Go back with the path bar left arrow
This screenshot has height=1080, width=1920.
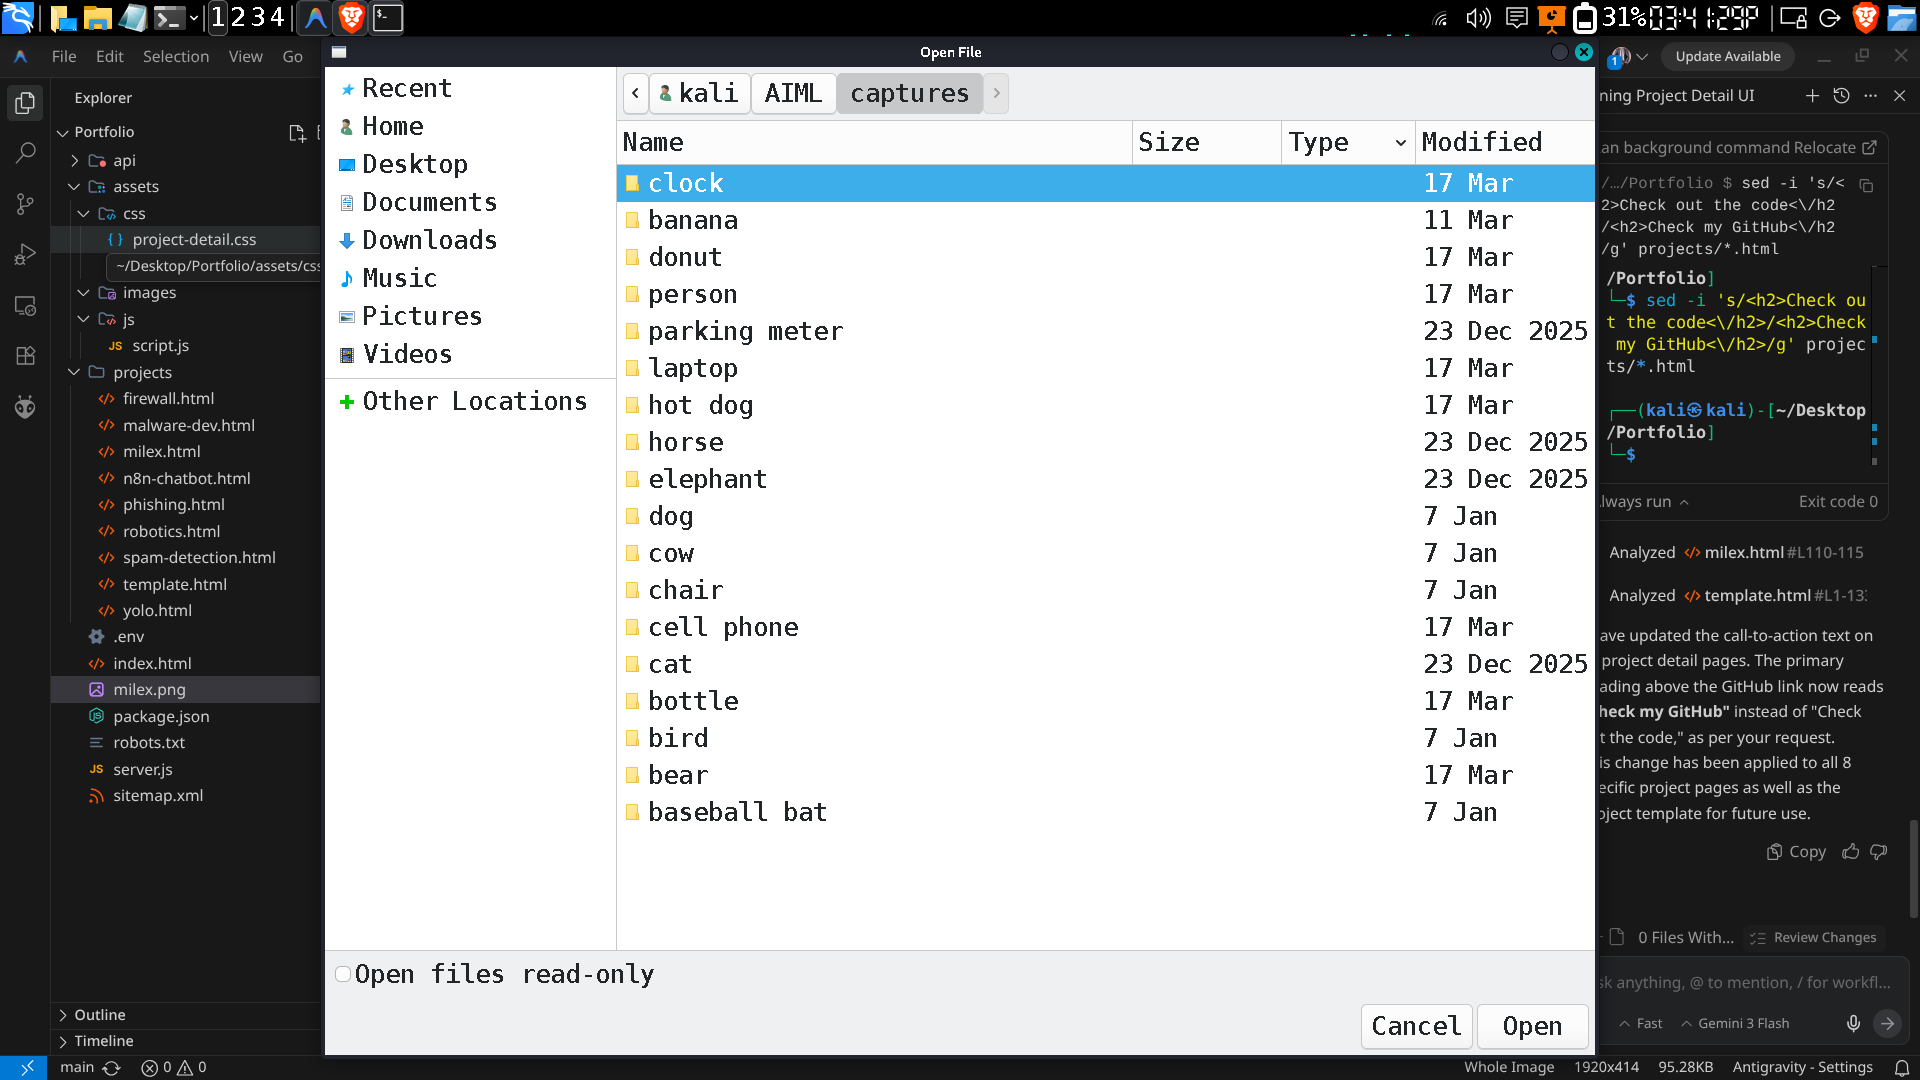point(635,93)
